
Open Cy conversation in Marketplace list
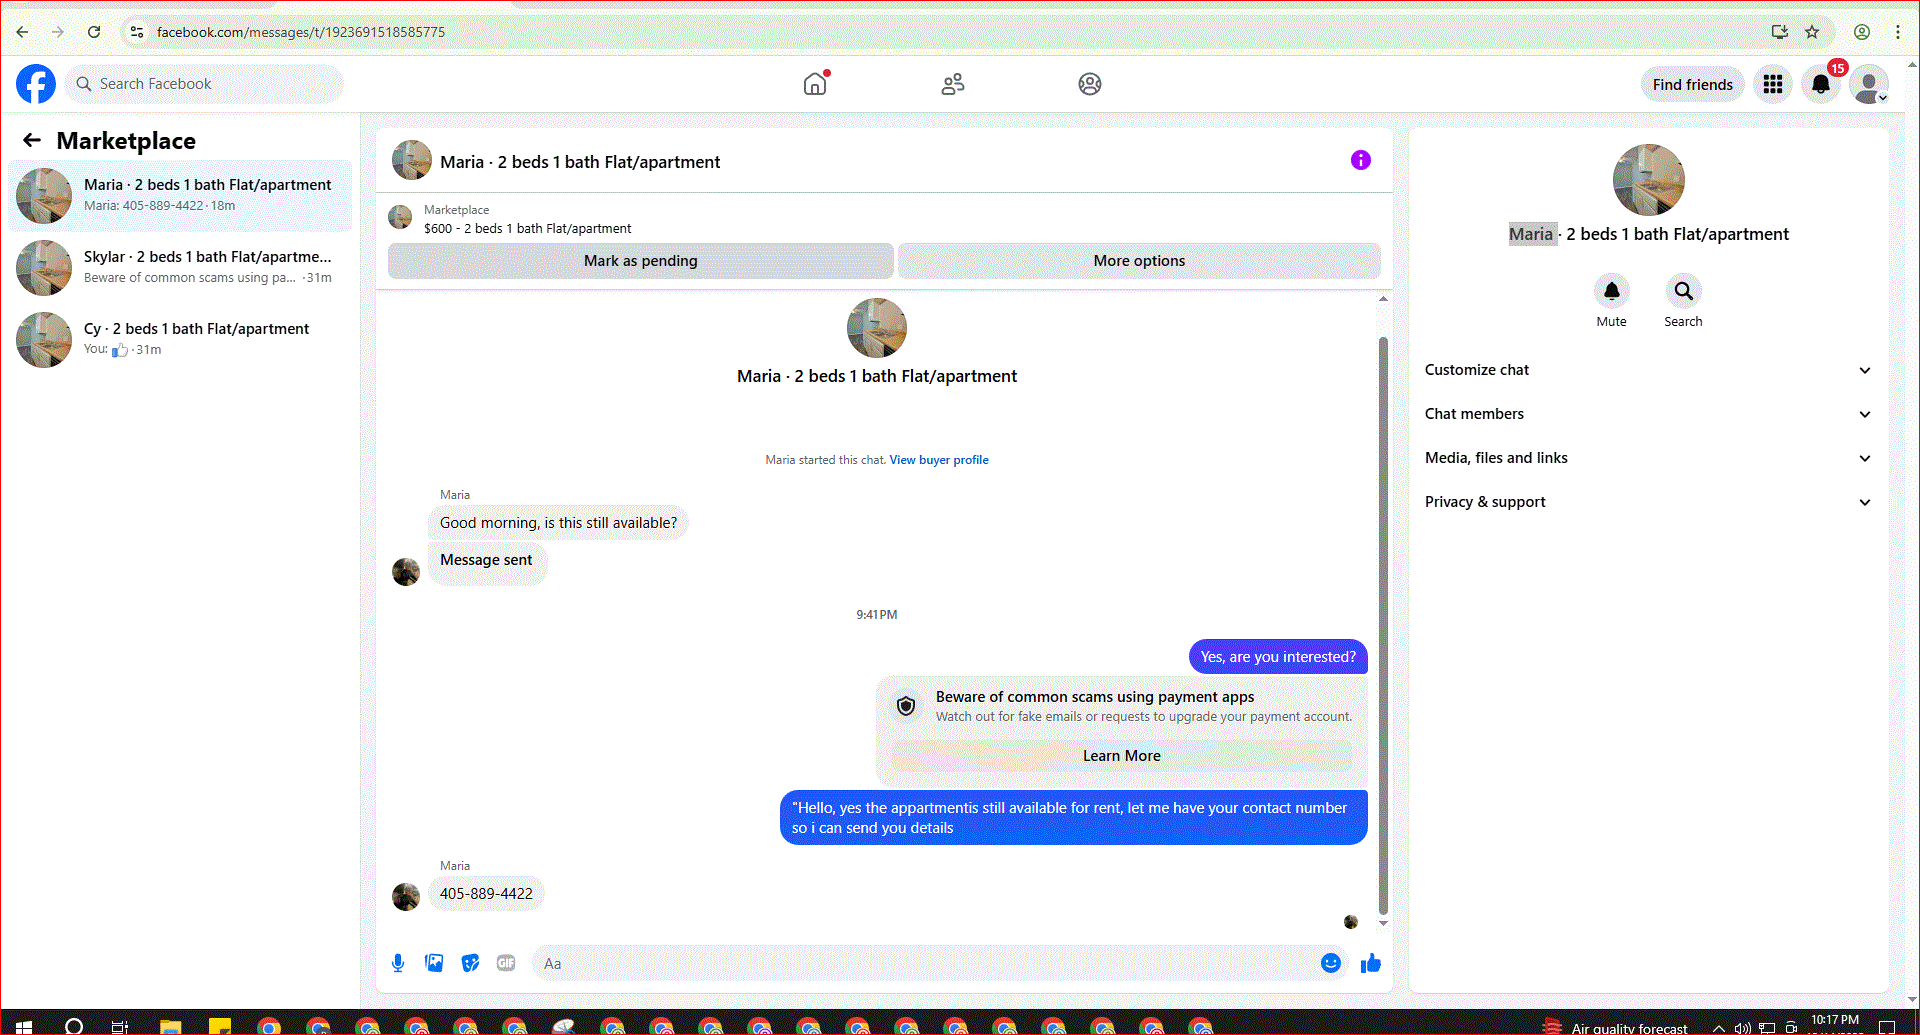180,339
